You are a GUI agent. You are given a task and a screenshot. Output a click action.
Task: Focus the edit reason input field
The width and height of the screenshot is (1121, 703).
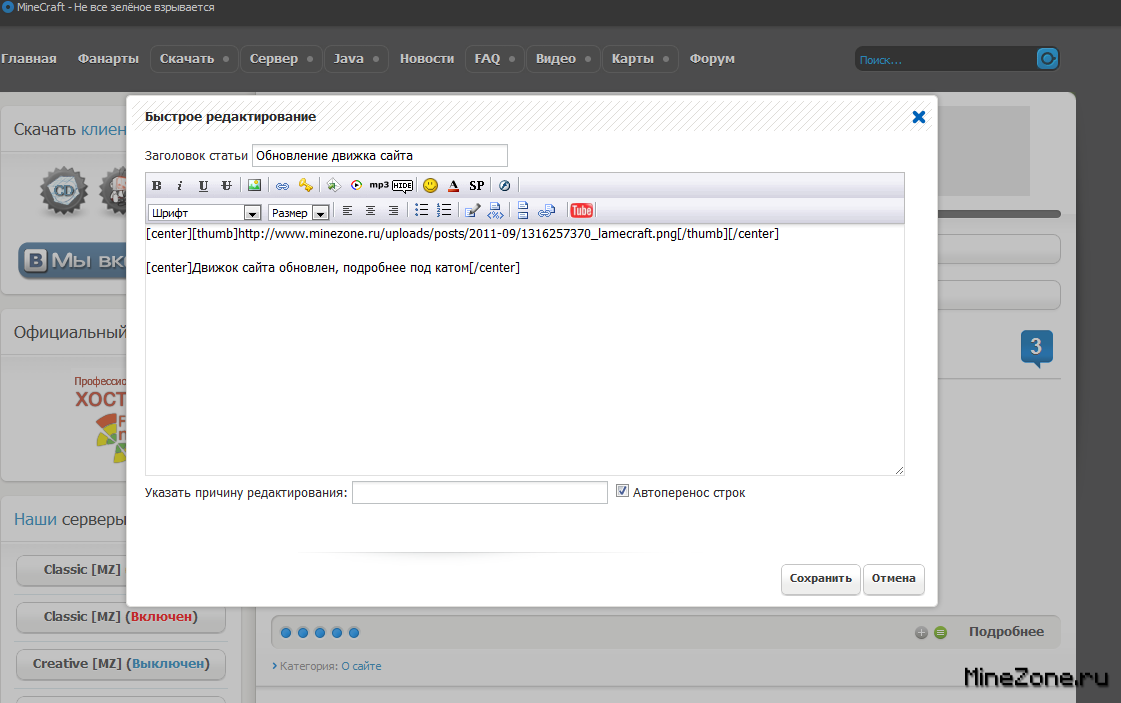tap(480, 493)
